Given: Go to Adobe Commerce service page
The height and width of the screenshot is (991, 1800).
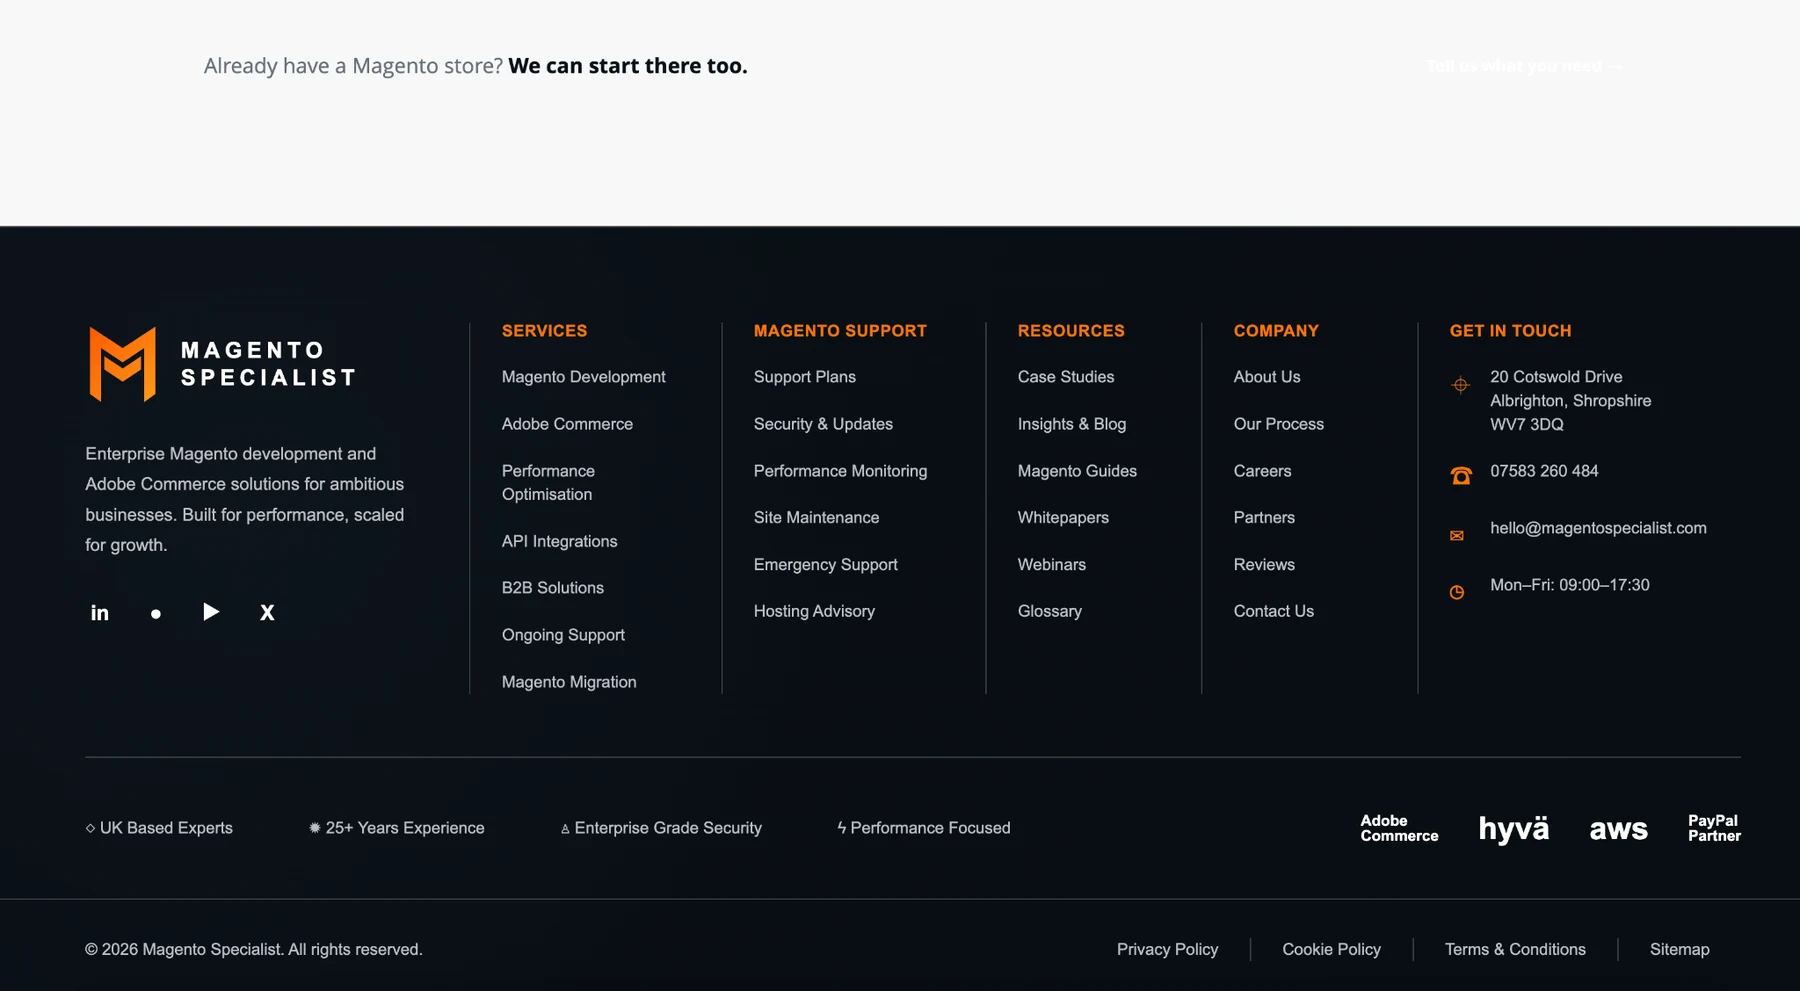Looking at the screenshot, I should [567, 424].
